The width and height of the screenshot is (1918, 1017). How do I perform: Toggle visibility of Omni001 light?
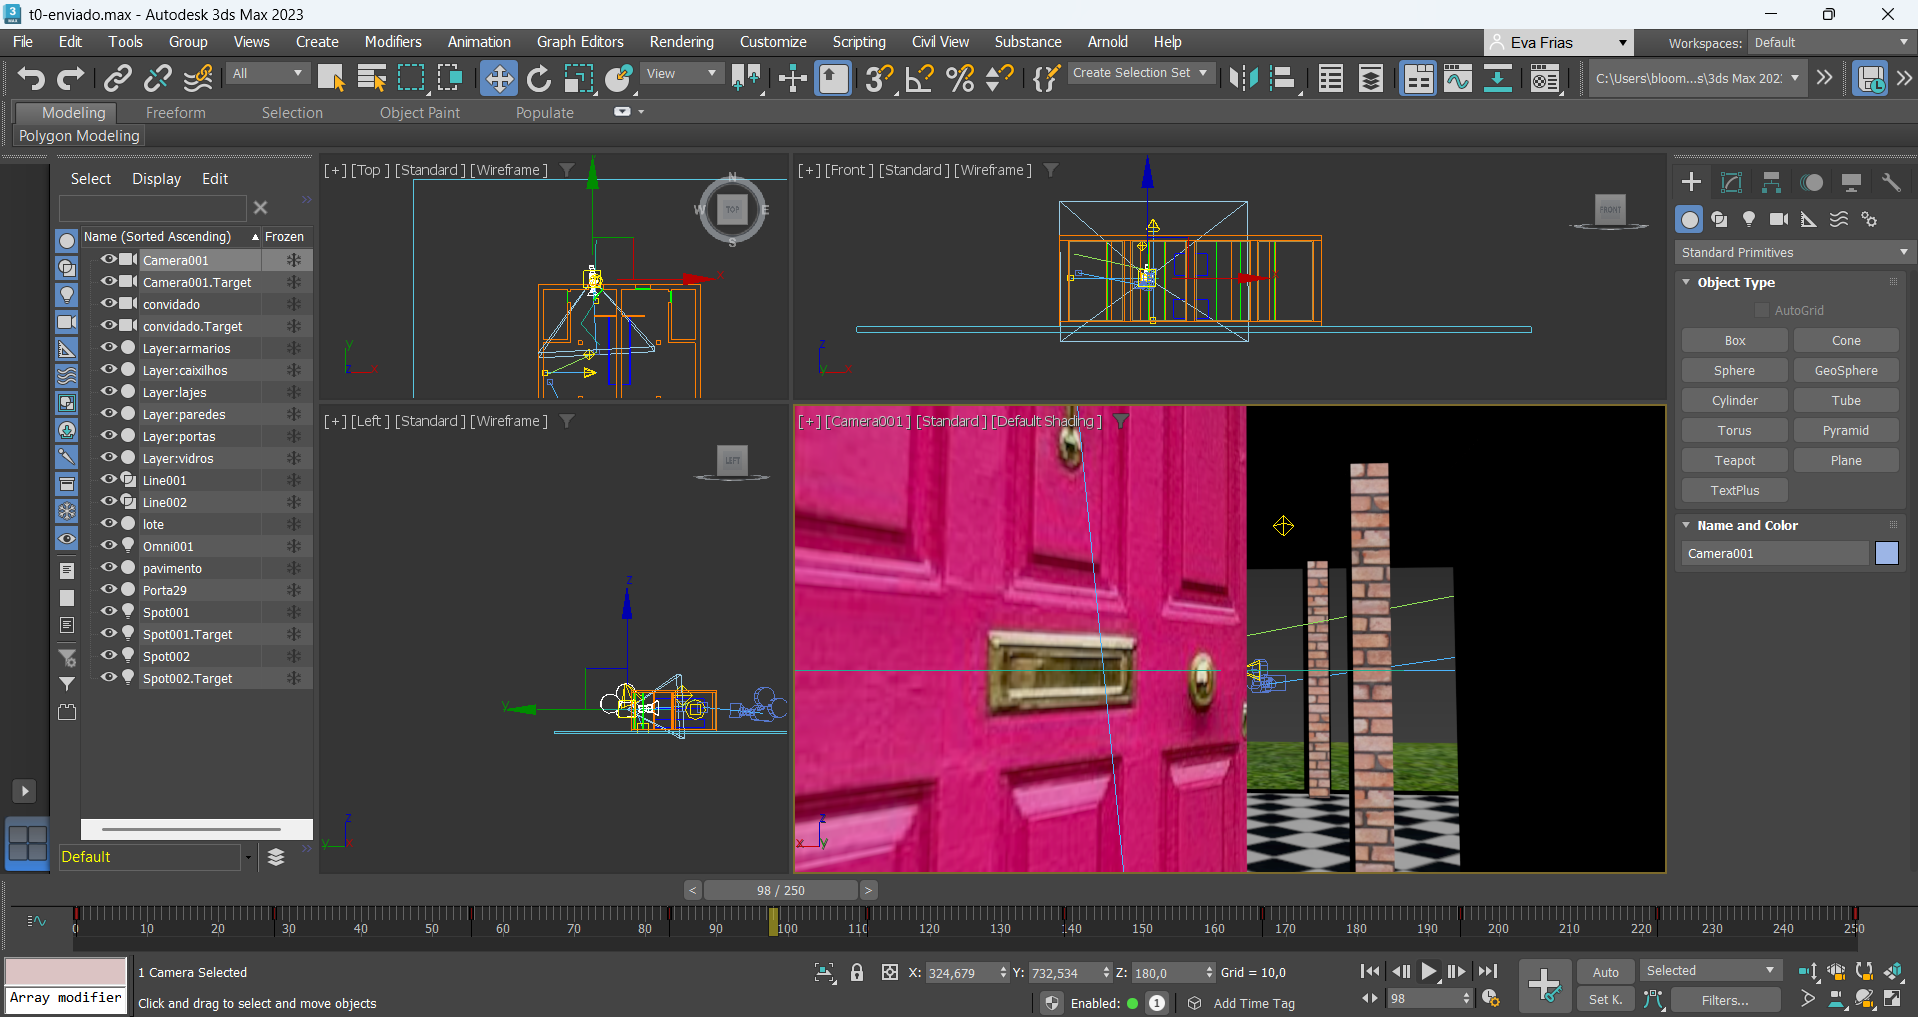click(108, 545)
